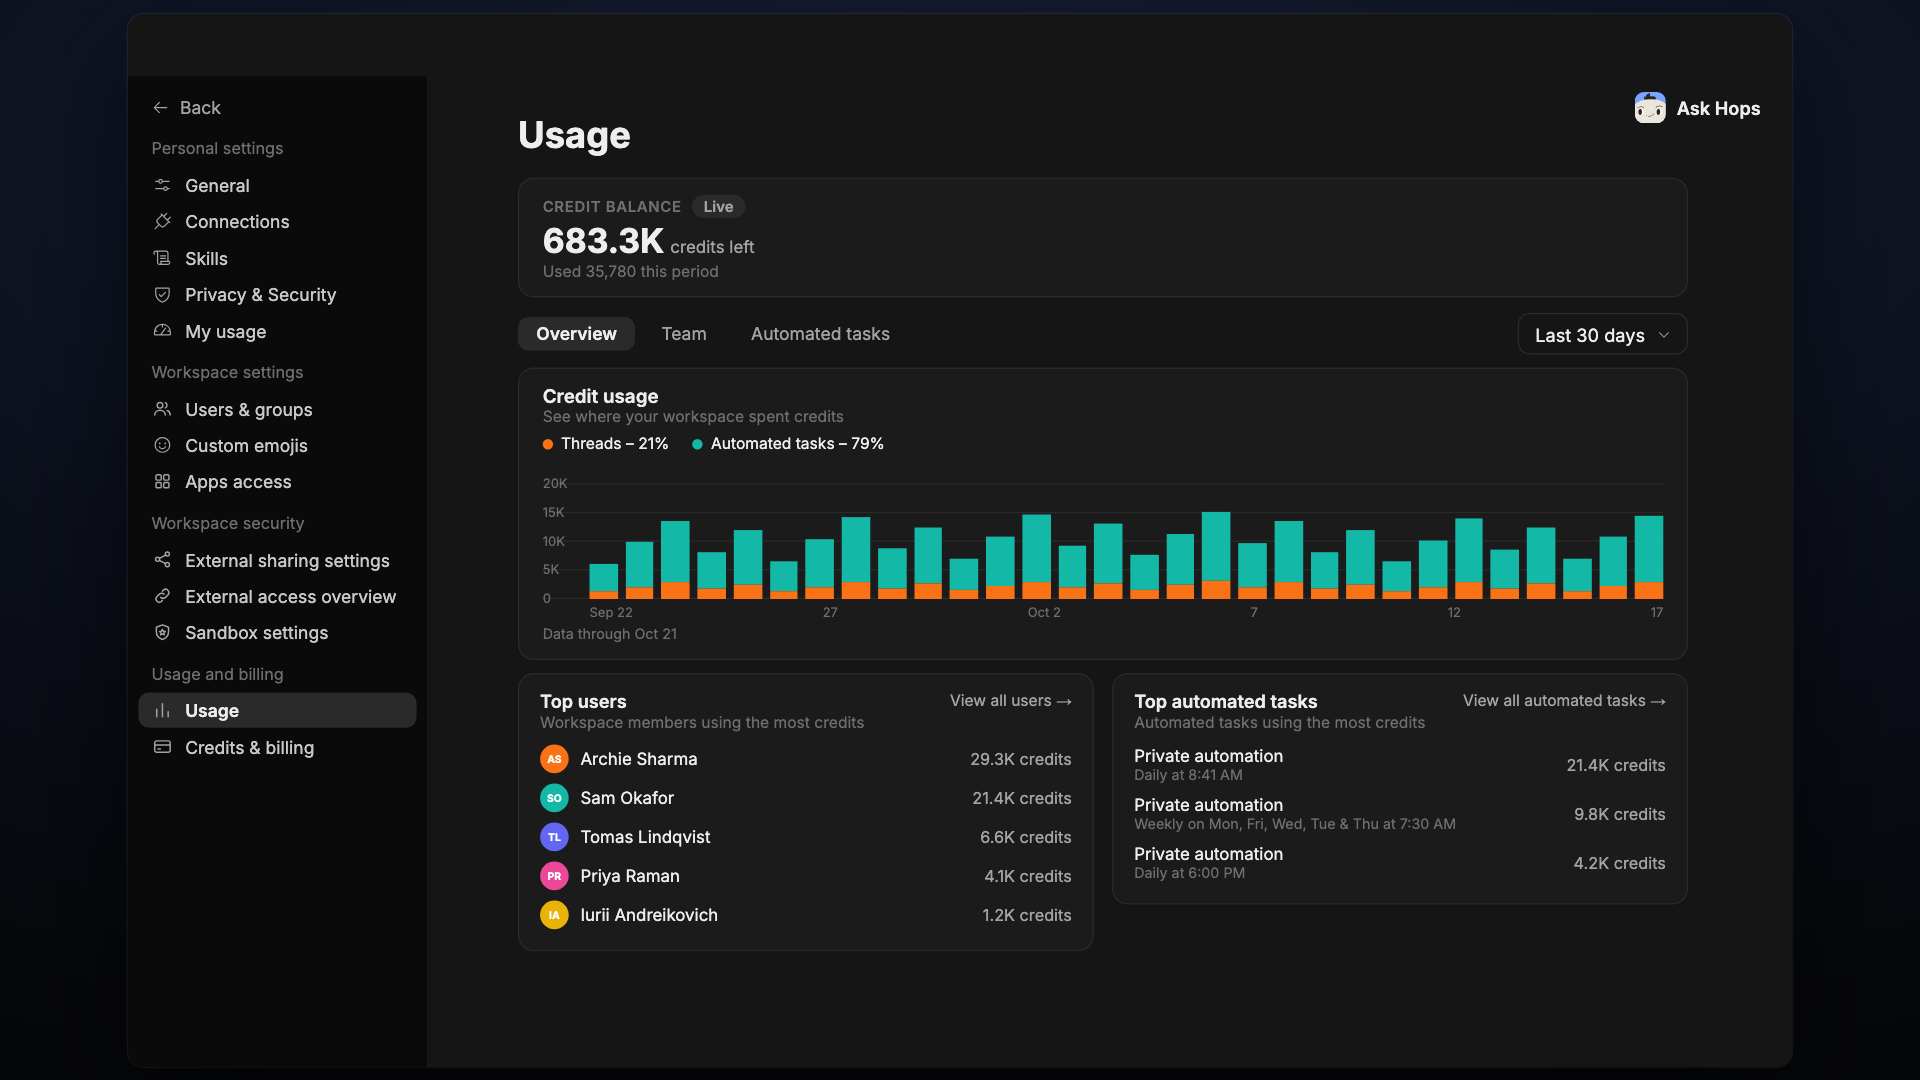This screenshot has width=1920, height=1080.
Task: Click Priya Raman's PR avatar
Action: (554, 876)
